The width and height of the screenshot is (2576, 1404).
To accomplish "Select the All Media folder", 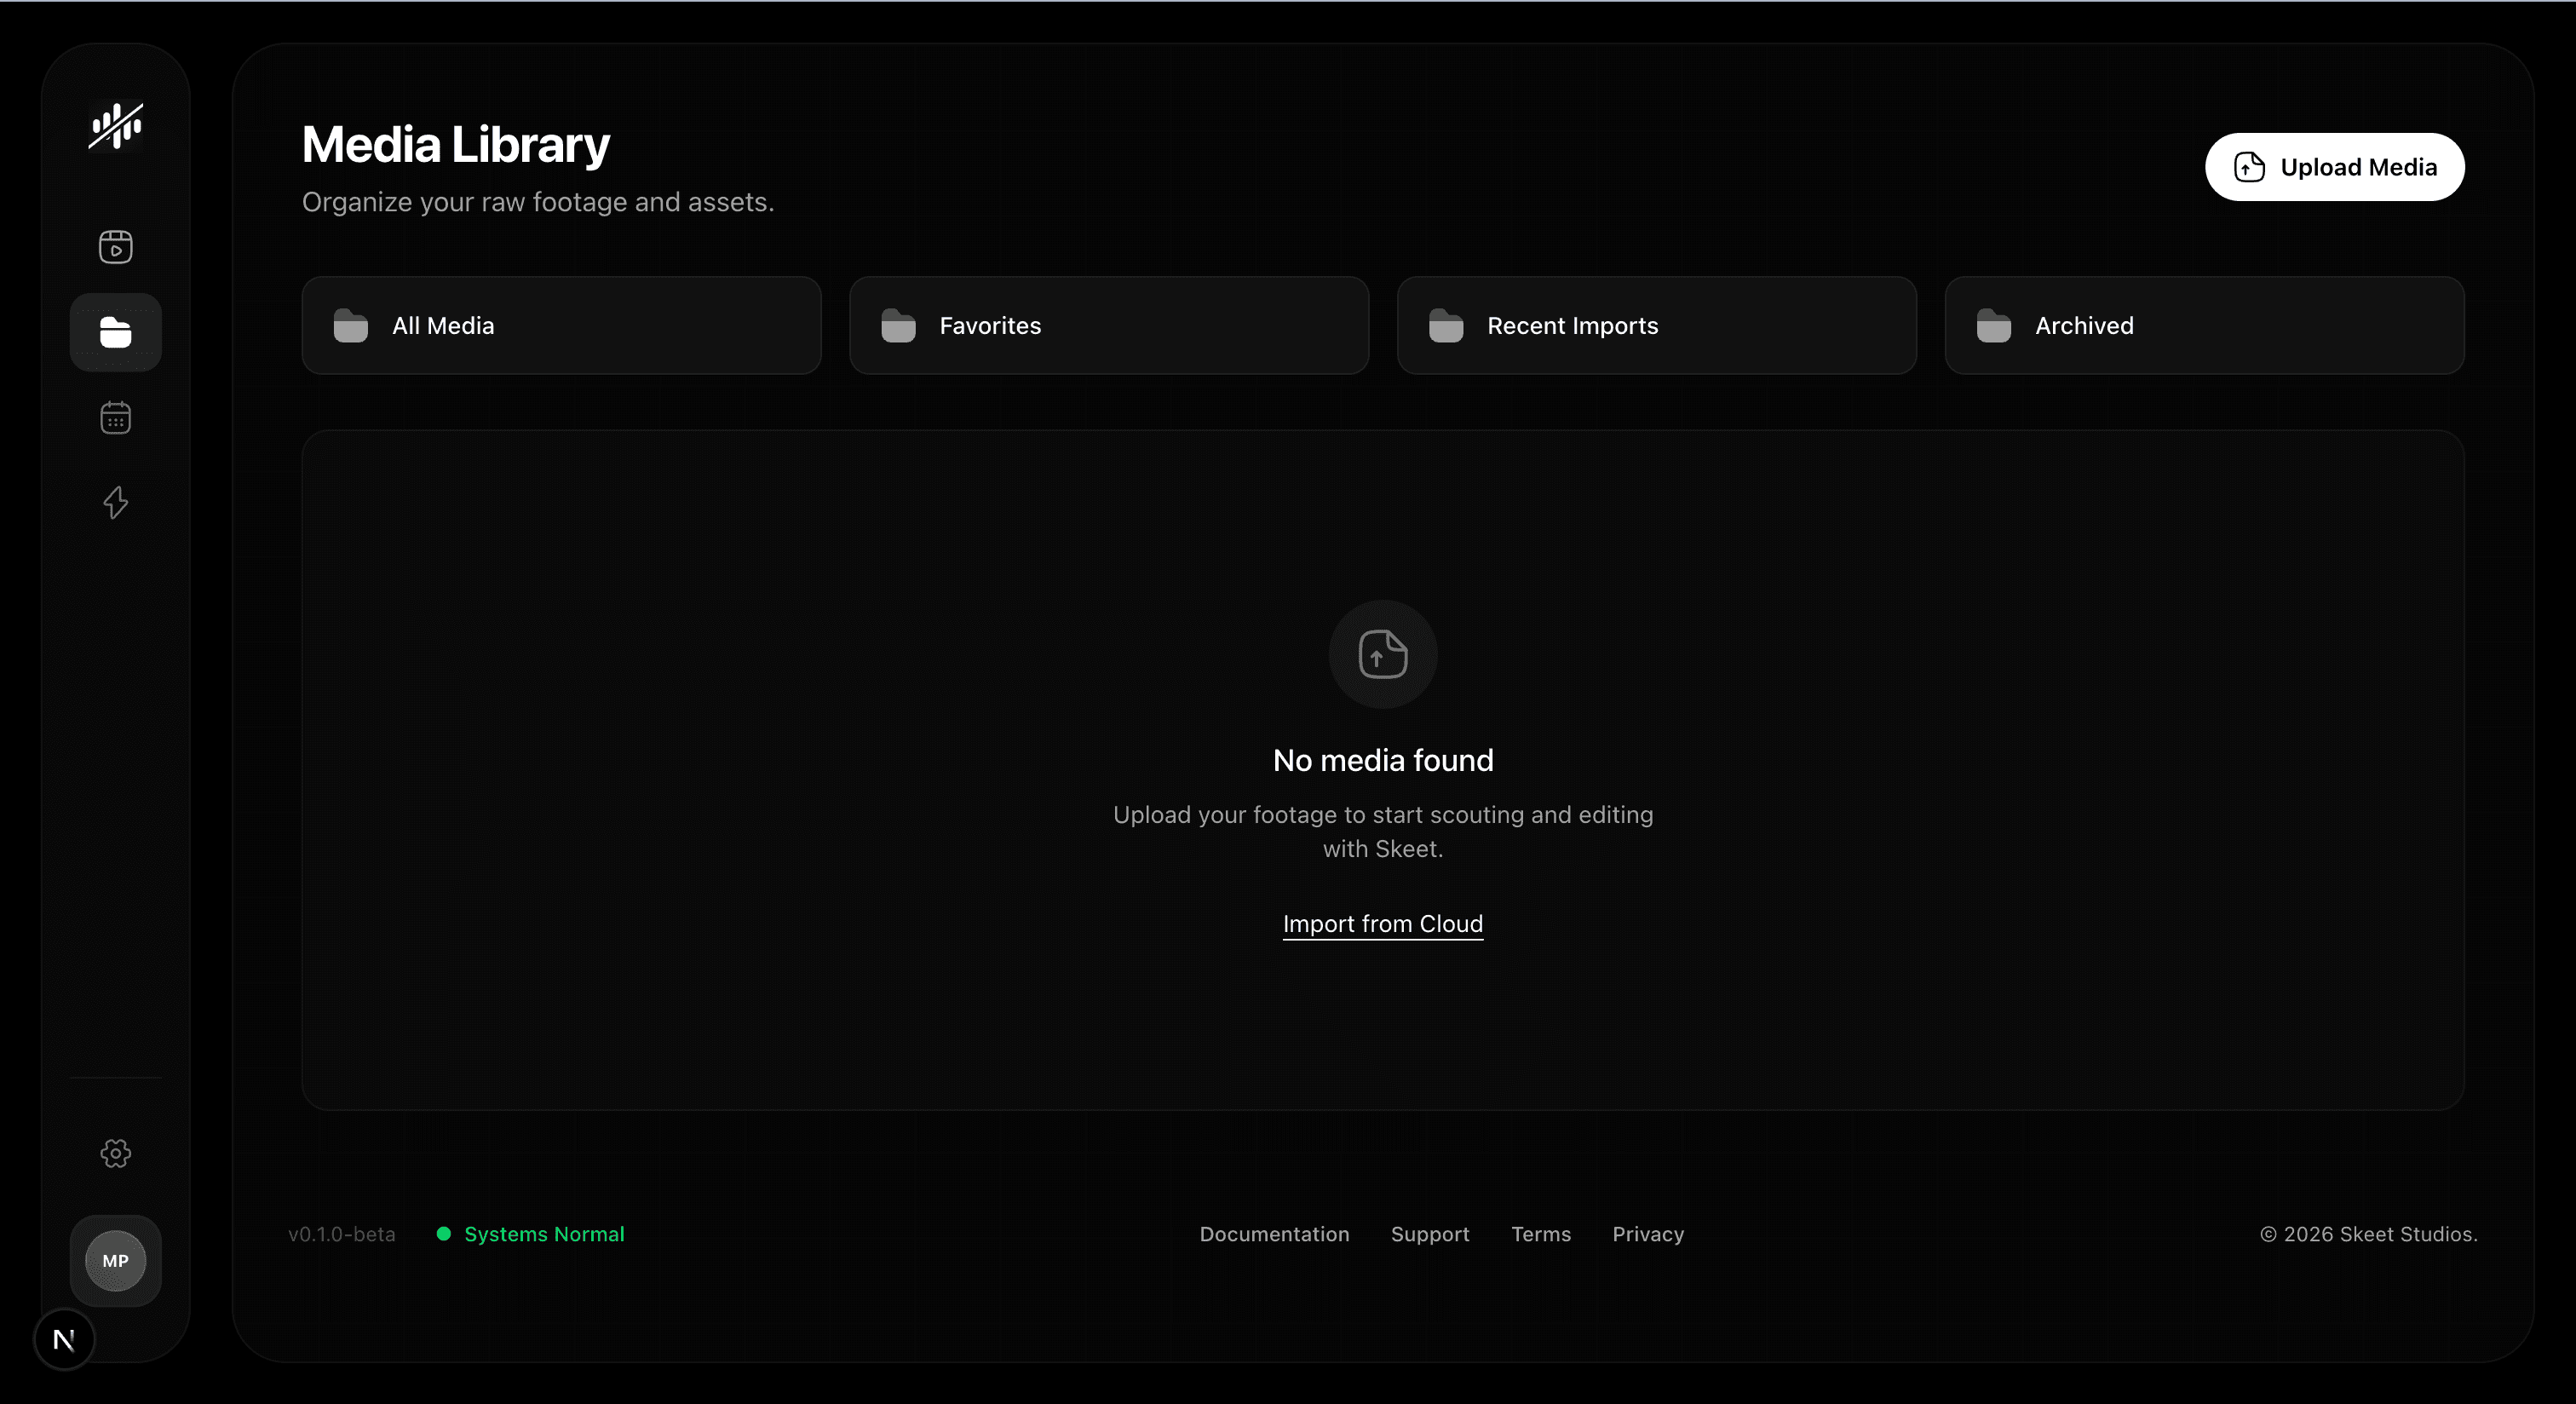I will pyautogui.click(x=561, y=326).
